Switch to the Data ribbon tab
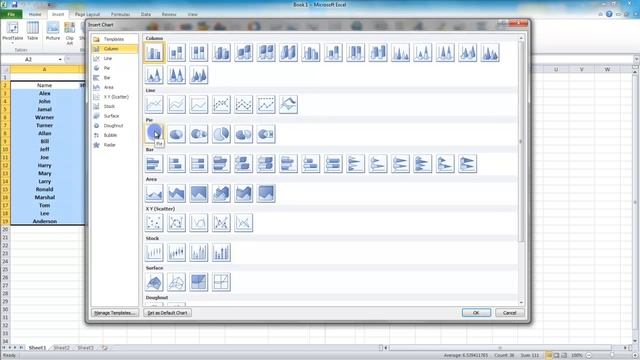This screenshot has height=360, width=640. point(146,14)
